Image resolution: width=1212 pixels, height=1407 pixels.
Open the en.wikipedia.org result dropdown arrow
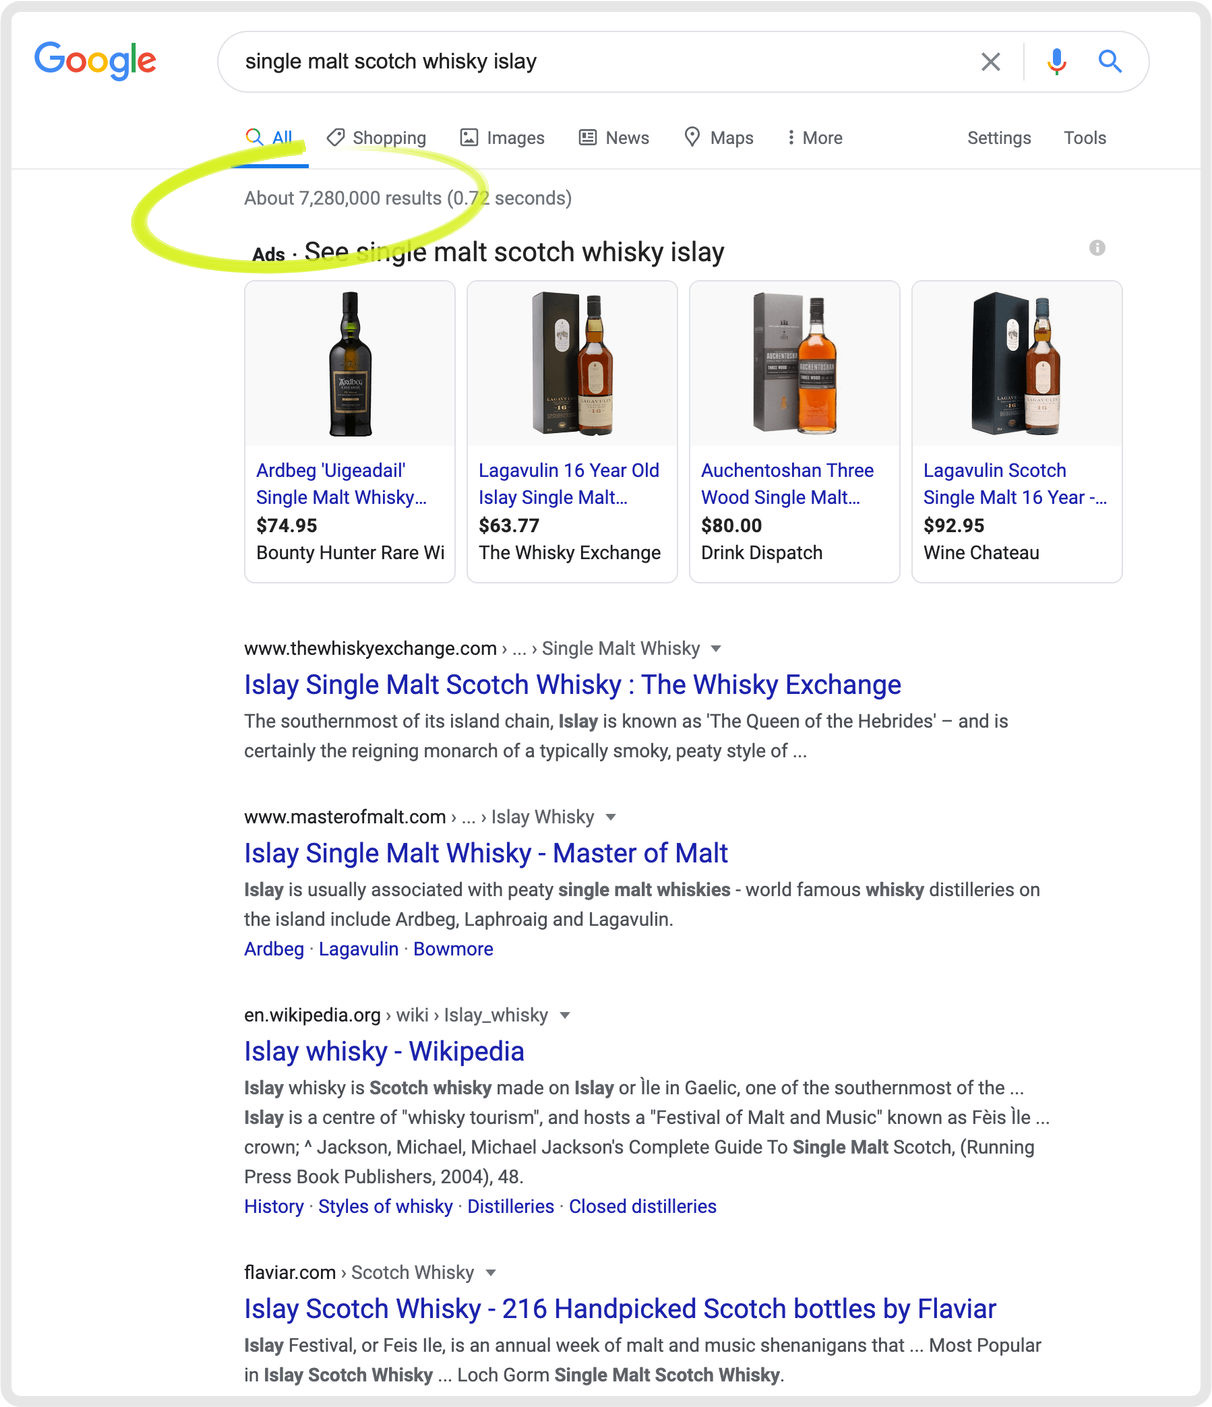(x=565, y=1016)
